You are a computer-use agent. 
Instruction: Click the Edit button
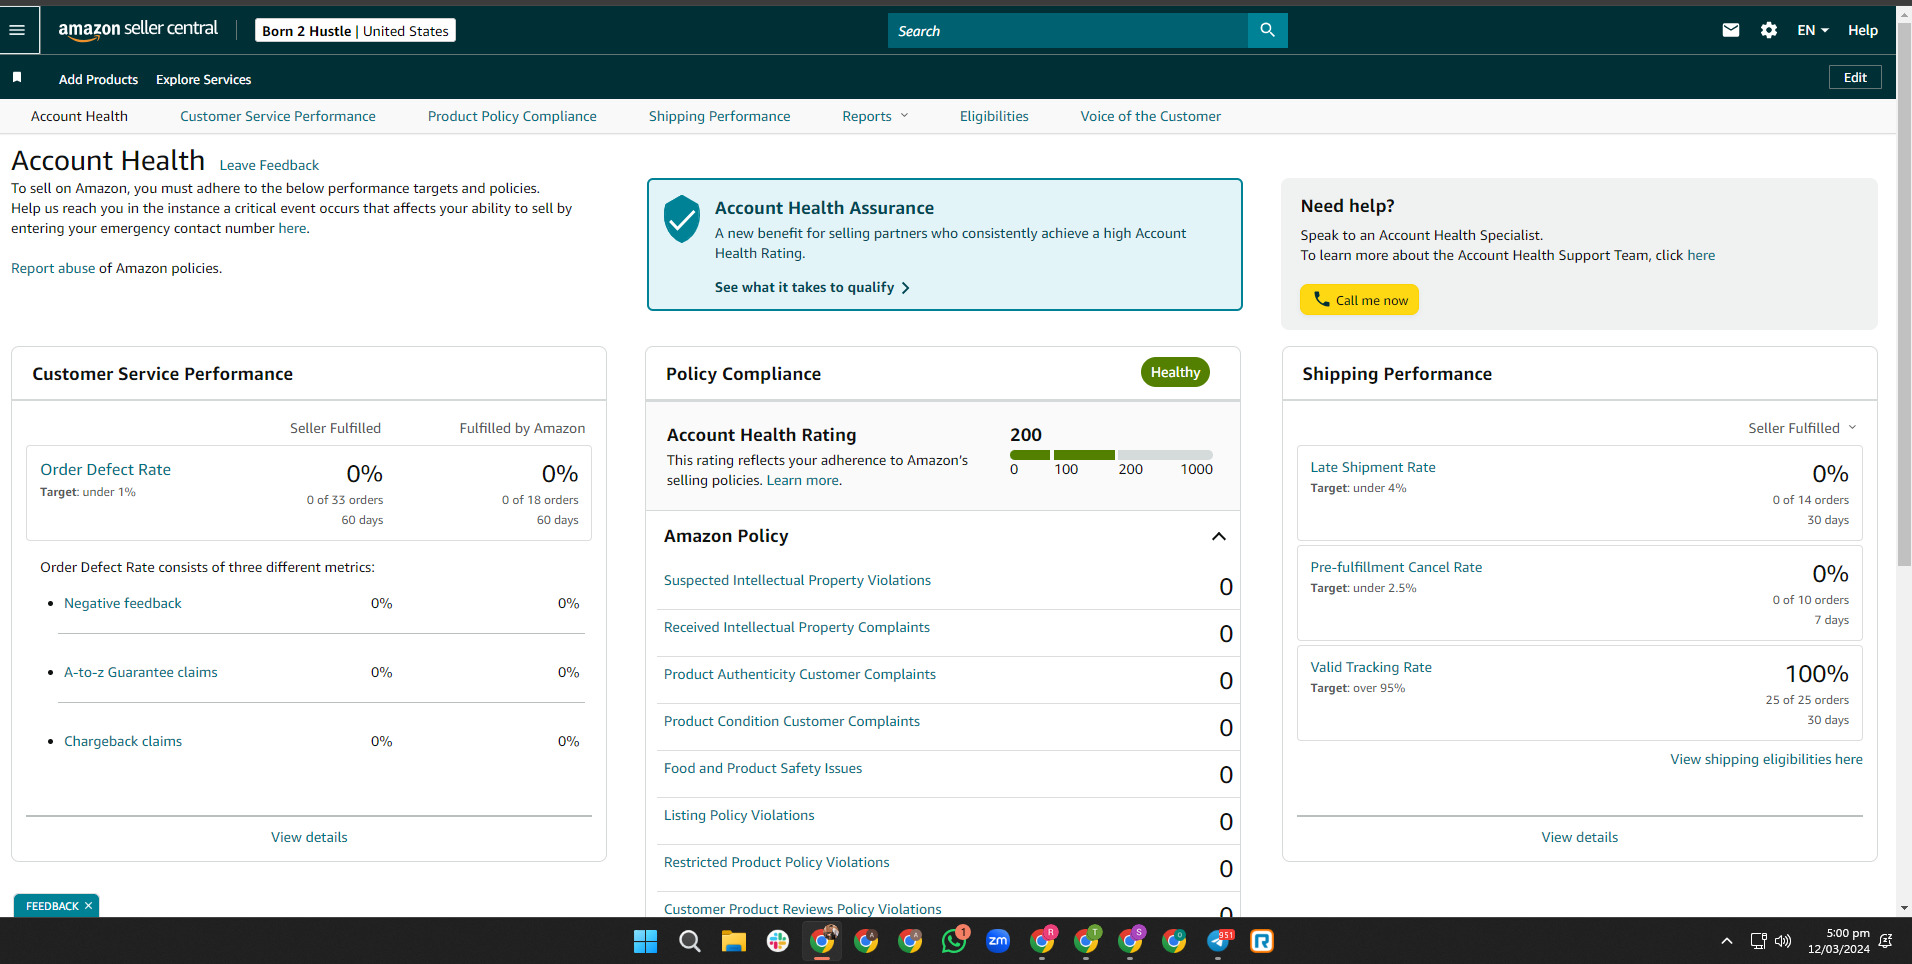(x=1855, y=77)
